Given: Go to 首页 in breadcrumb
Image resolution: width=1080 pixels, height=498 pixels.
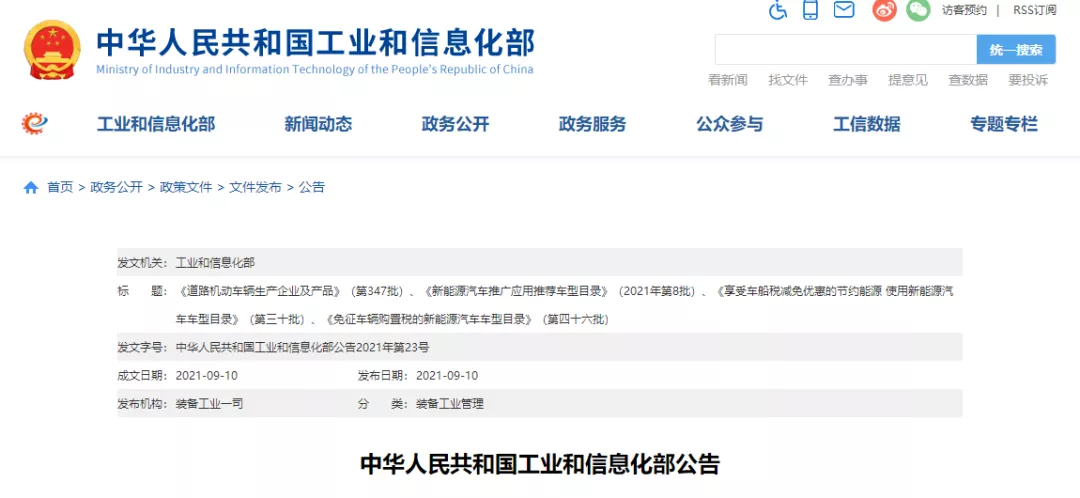Looking at the screenshot, I should pyautogui.click(x=60, y=187).
